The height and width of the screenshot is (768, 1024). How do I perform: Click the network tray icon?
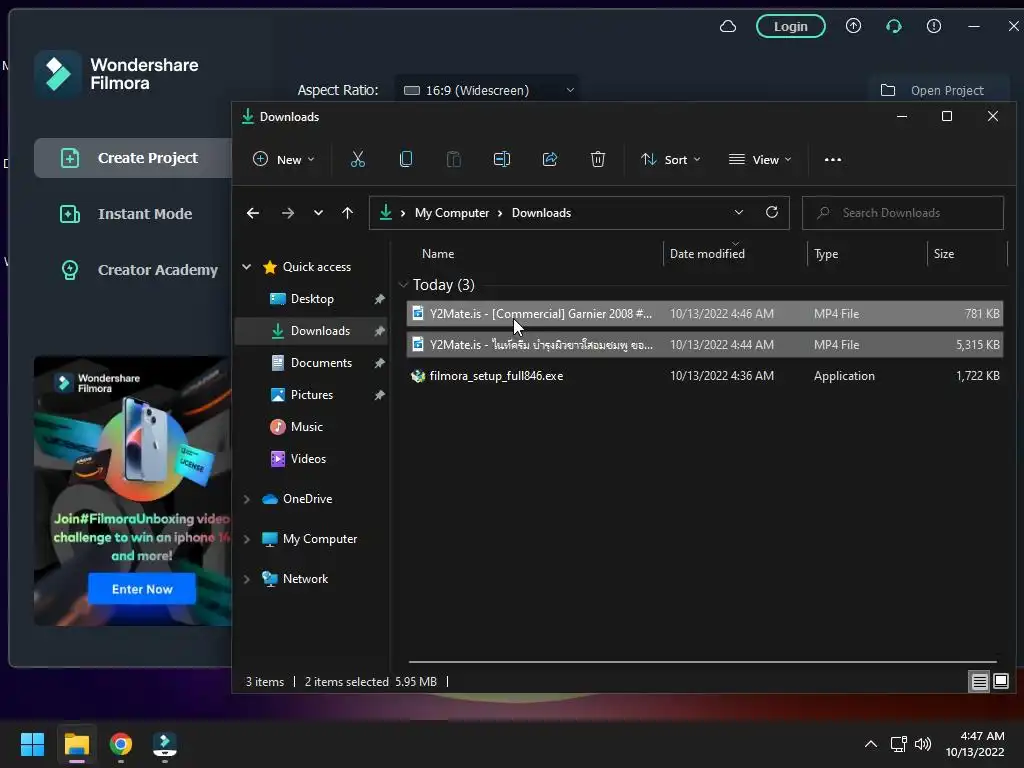click(x=899, y=744)
